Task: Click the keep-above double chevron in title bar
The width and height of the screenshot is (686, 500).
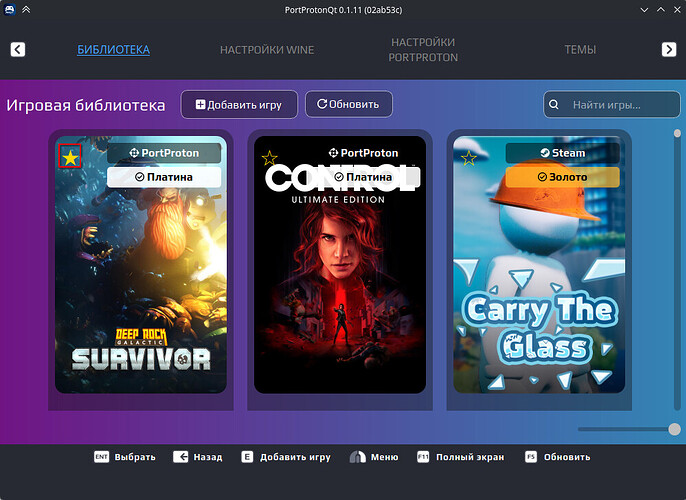Action: pyautogui.click(x=26, y=9)
